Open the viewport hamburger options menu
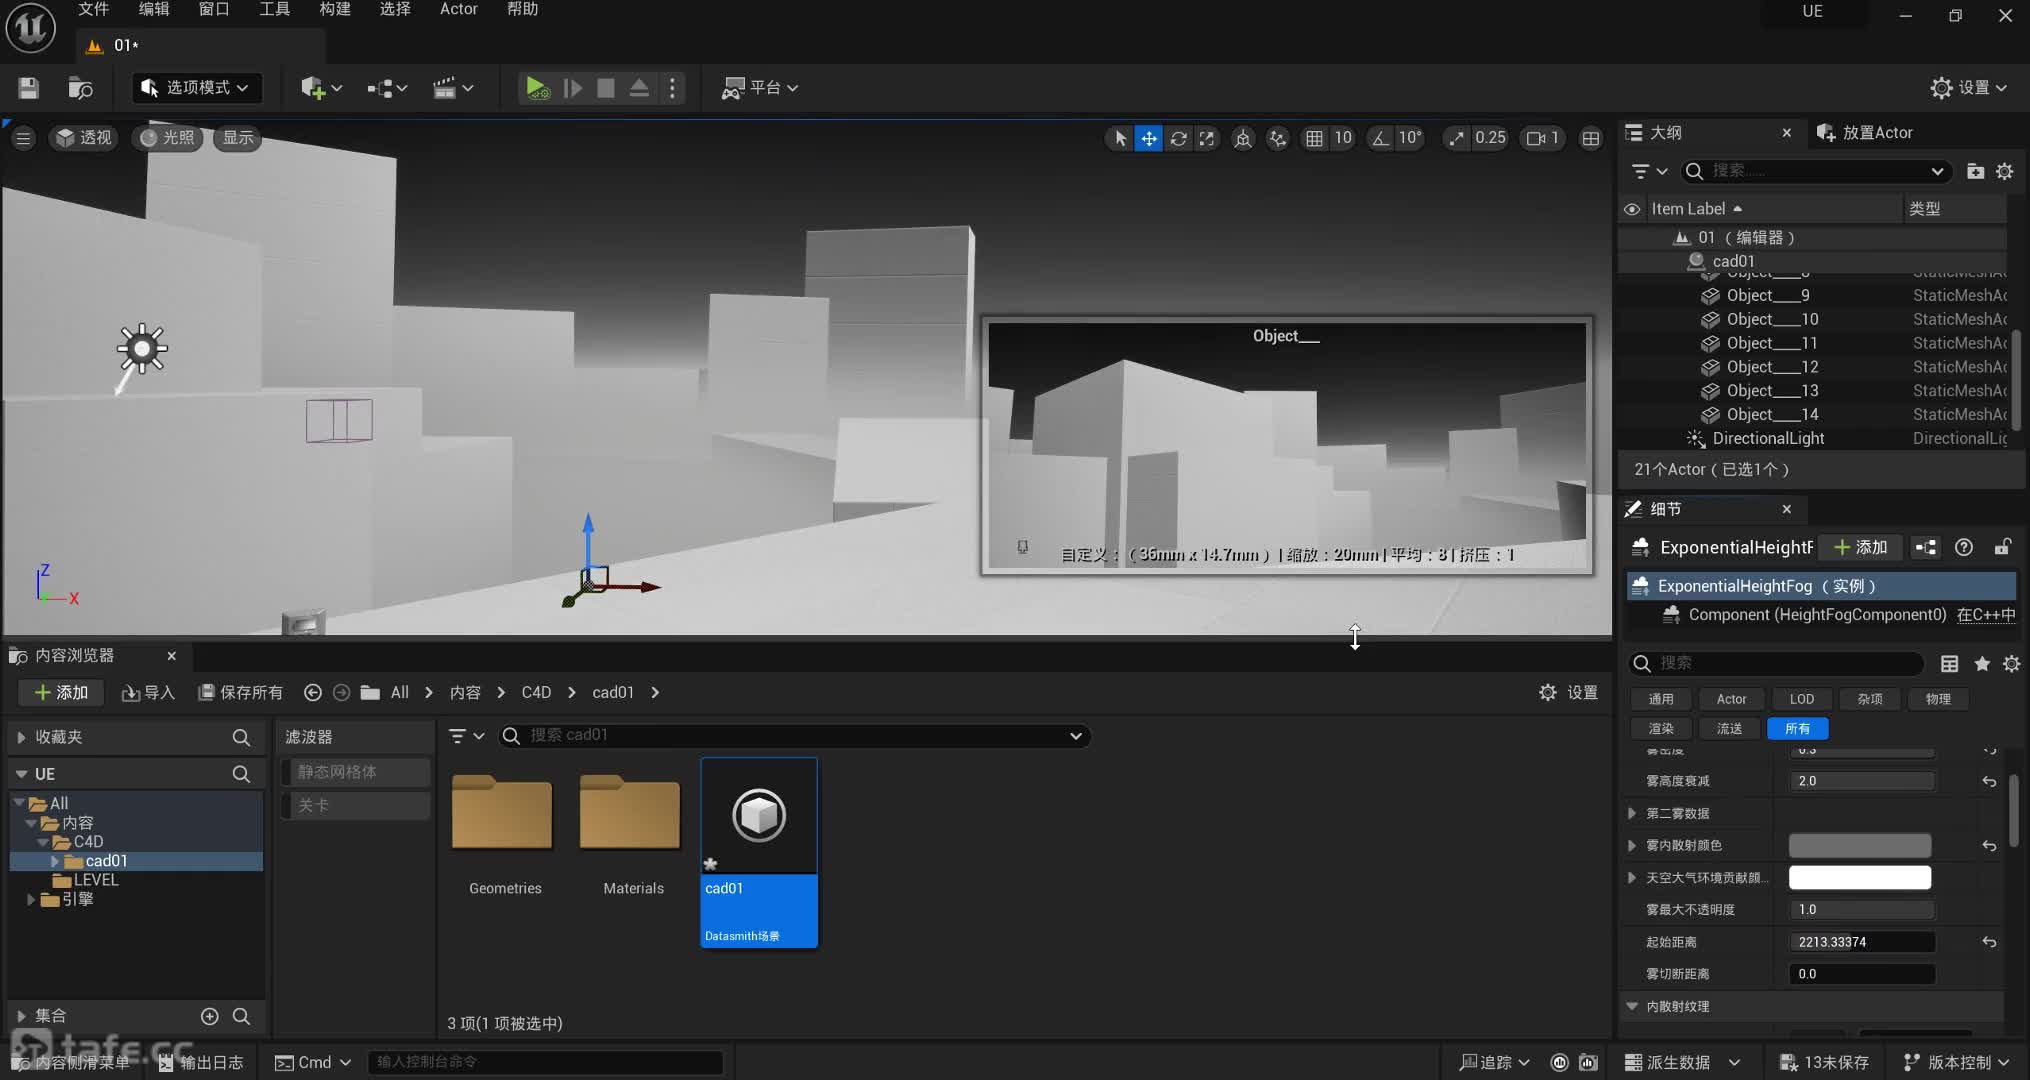The image size is (2030, 1080). (x=23, y=138)
